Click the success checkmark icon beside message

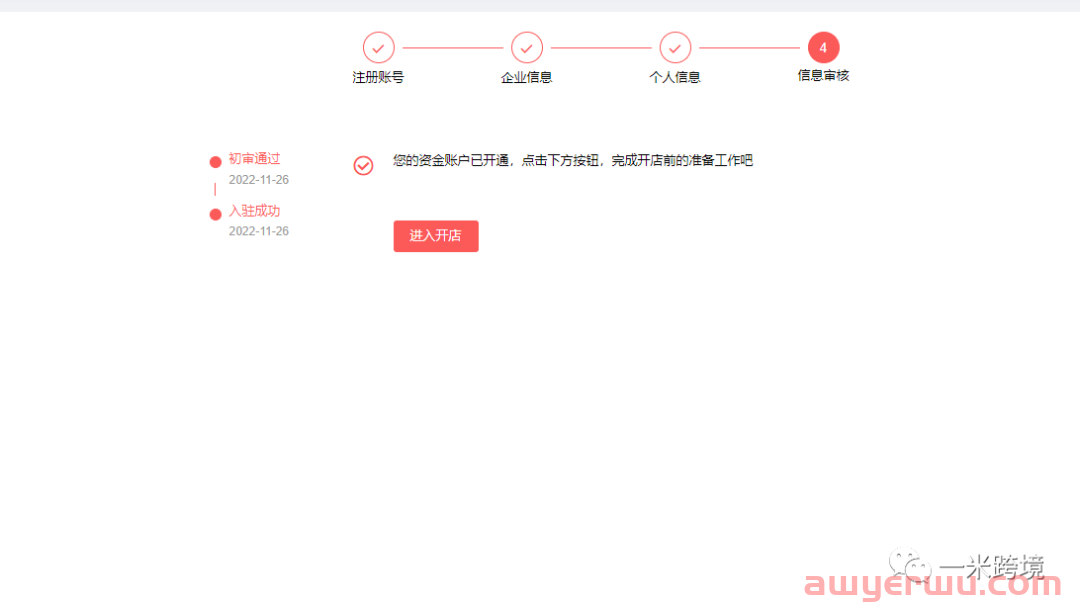[x=363, y=165]
